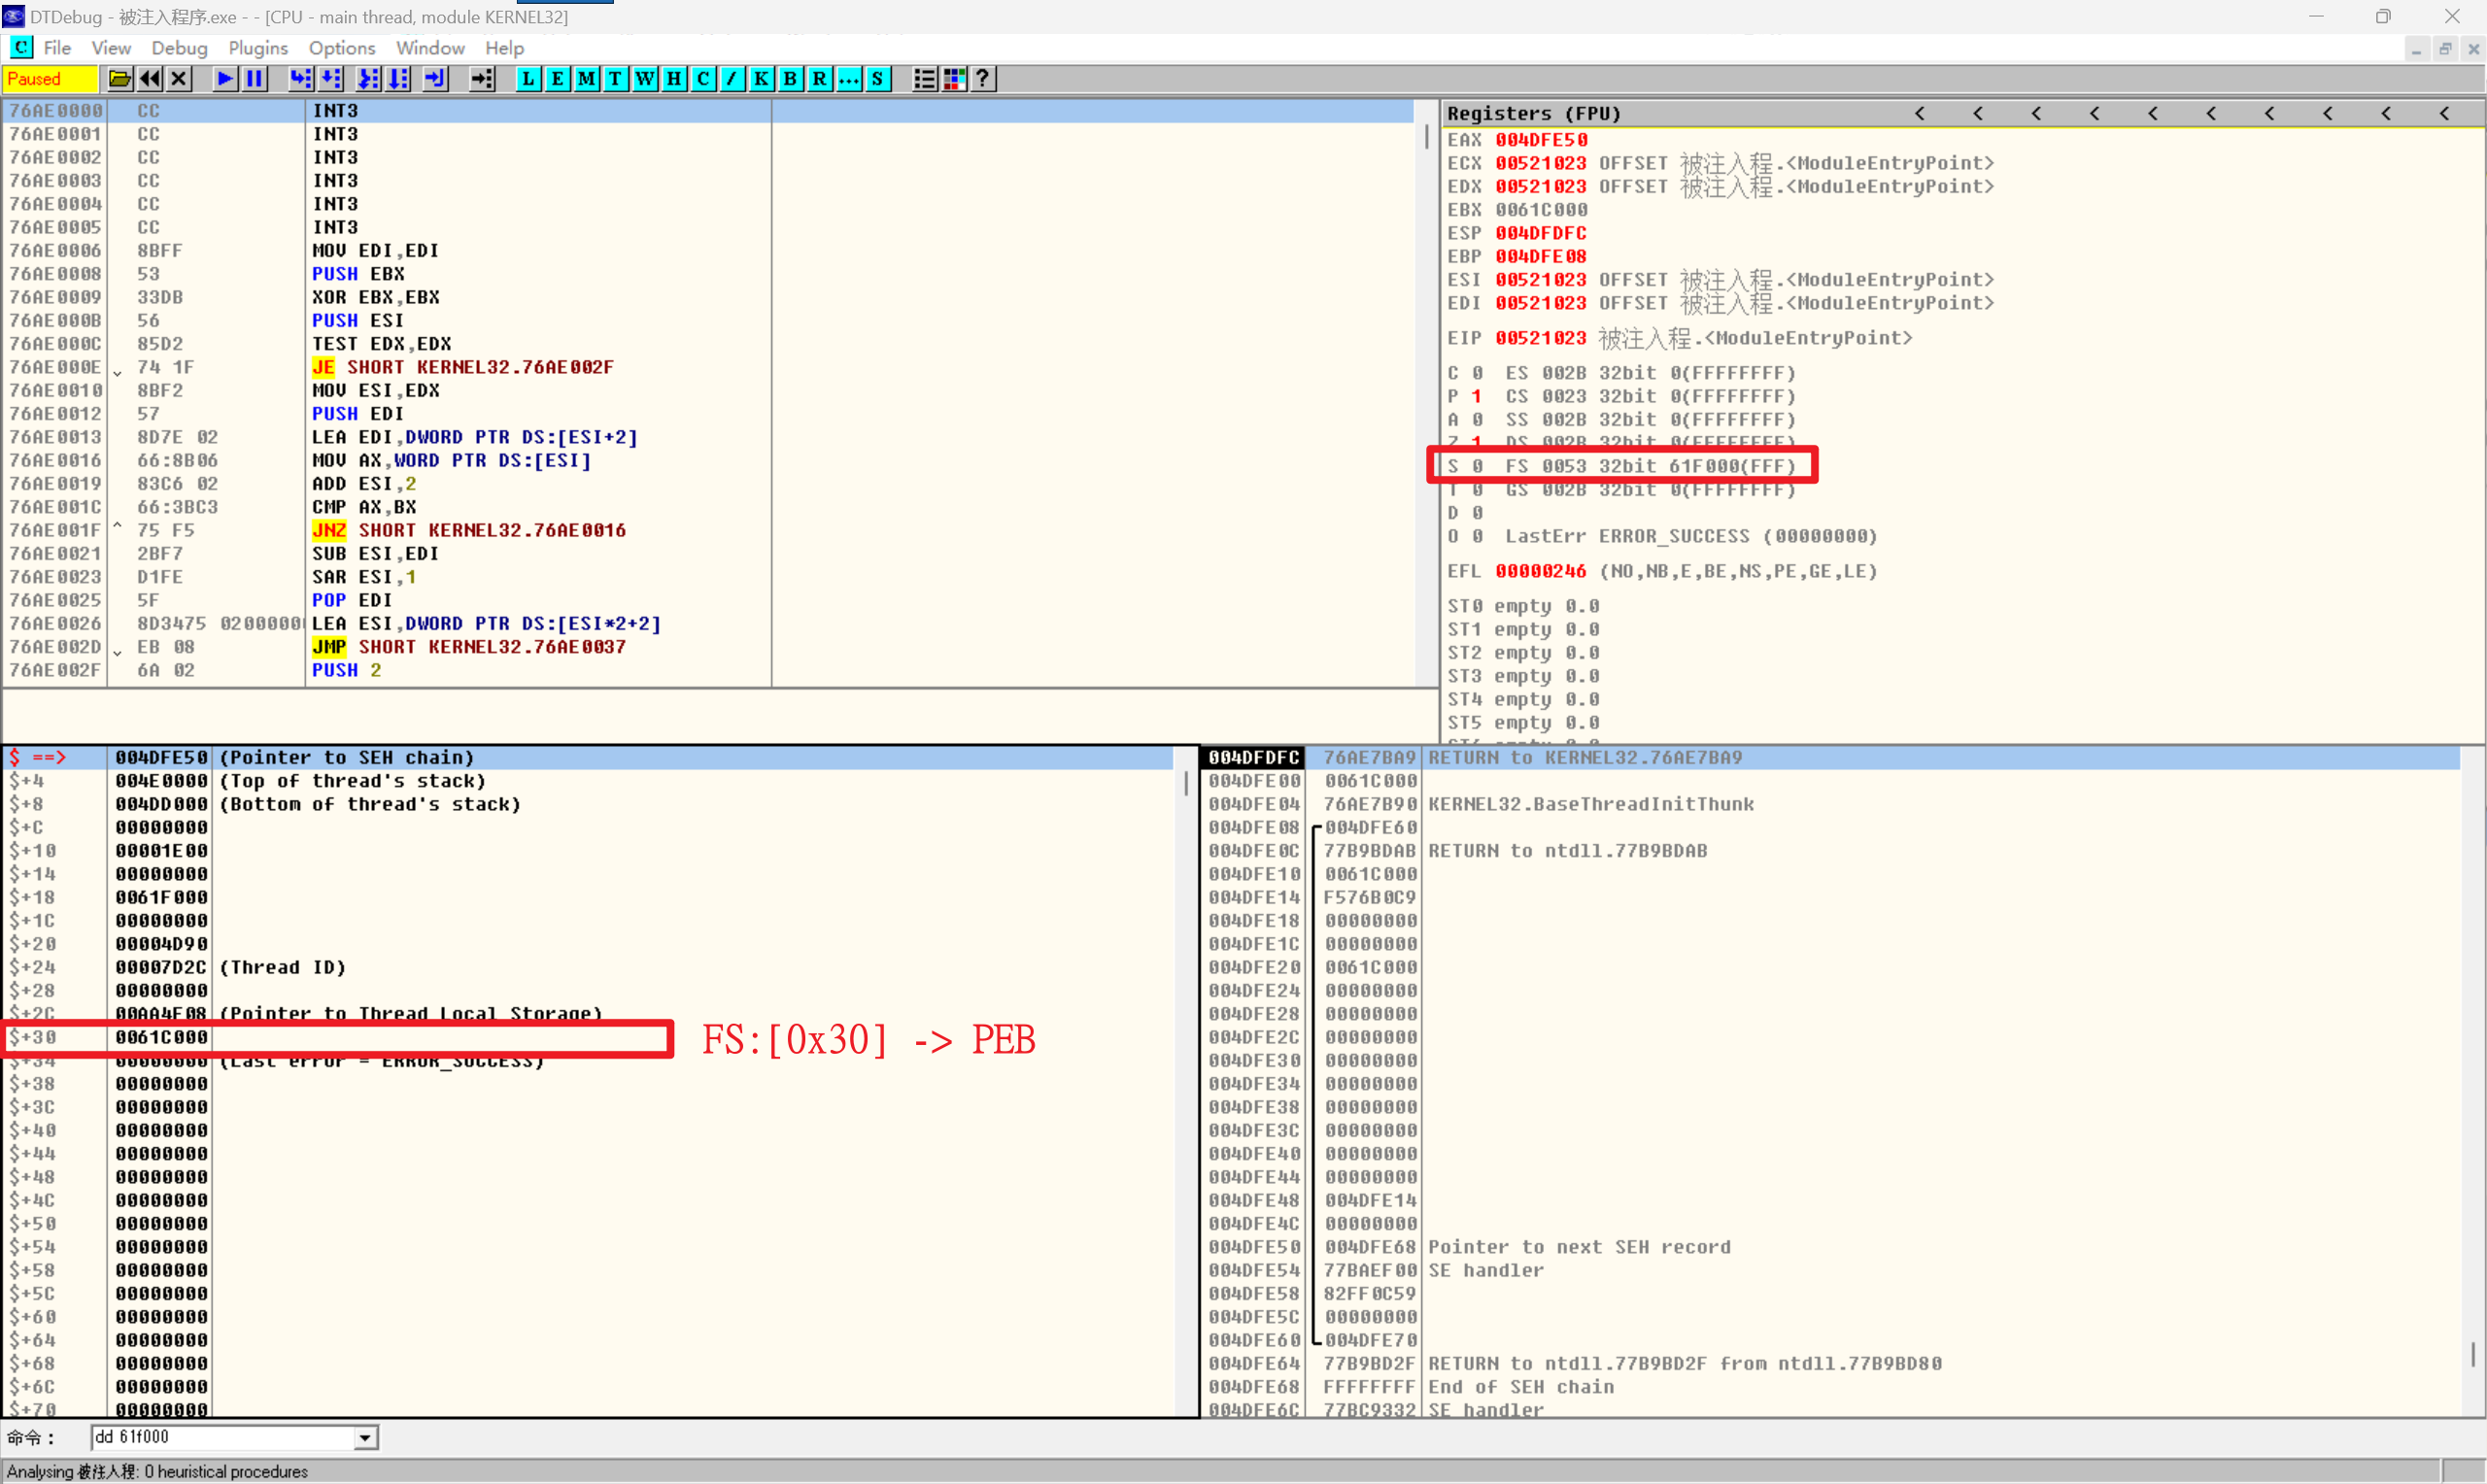2487x1484 pixels.
Task: Expand the command box dropdown arrow
Action: (x=365, y=1437)
